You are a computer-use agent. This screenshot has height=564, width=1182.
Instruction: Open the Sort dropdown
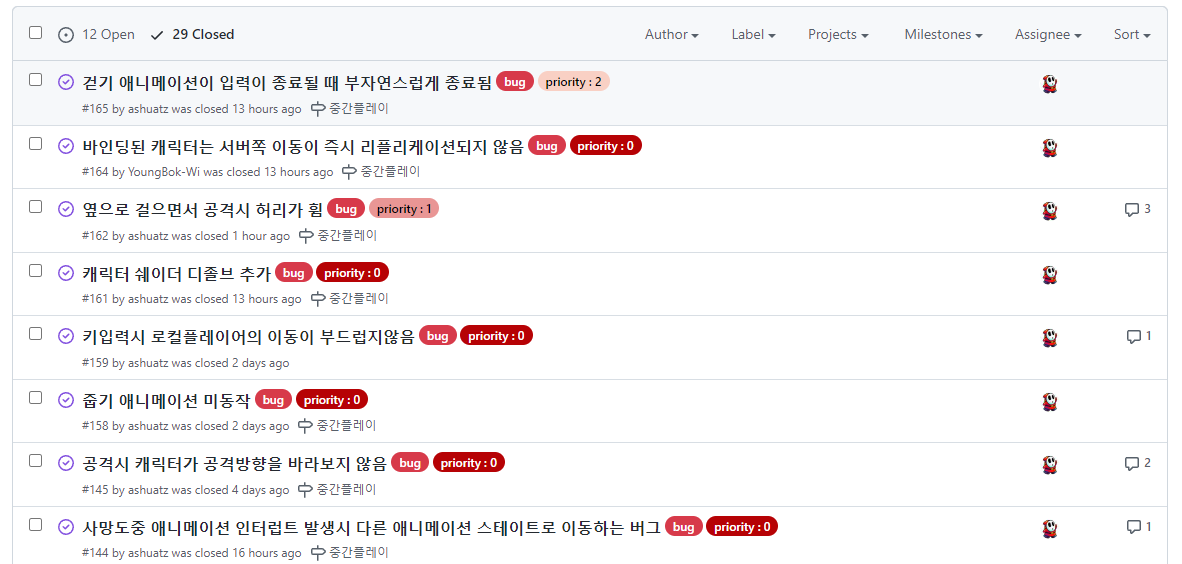point(1132,35)
